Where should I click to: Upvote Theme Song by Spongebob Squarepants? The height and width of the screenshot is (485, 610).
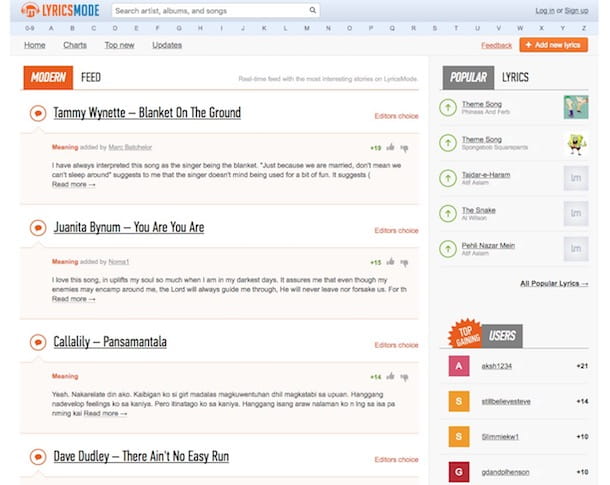click(448, 143)
